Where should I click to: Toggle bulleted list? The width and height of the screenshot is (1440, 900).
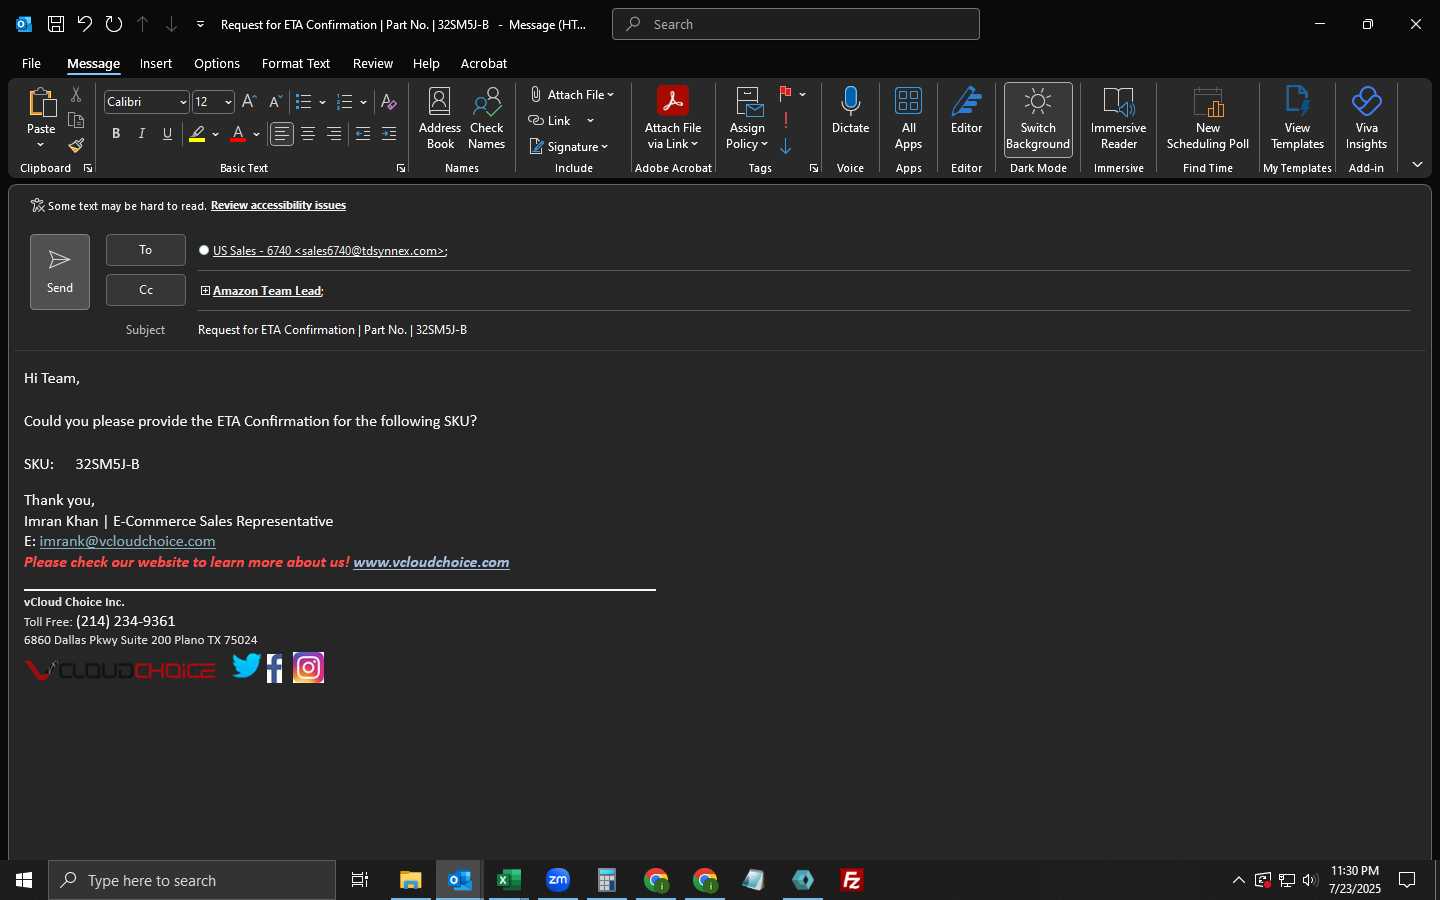(x=304, y=102)
